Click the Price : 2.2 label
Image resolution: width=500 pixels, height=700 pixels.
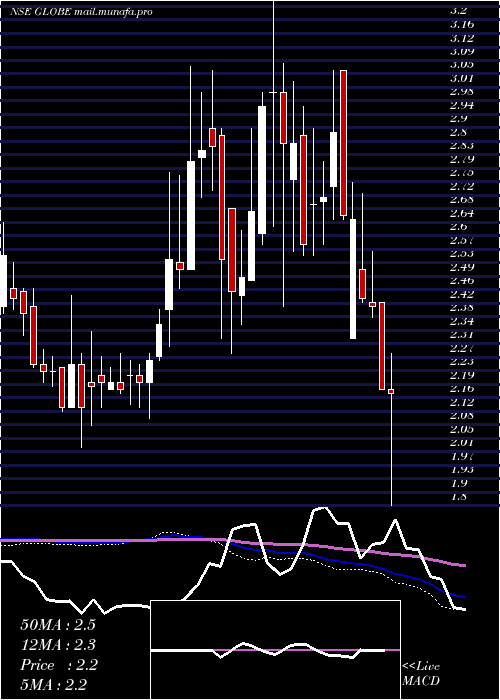coord(59,665)
